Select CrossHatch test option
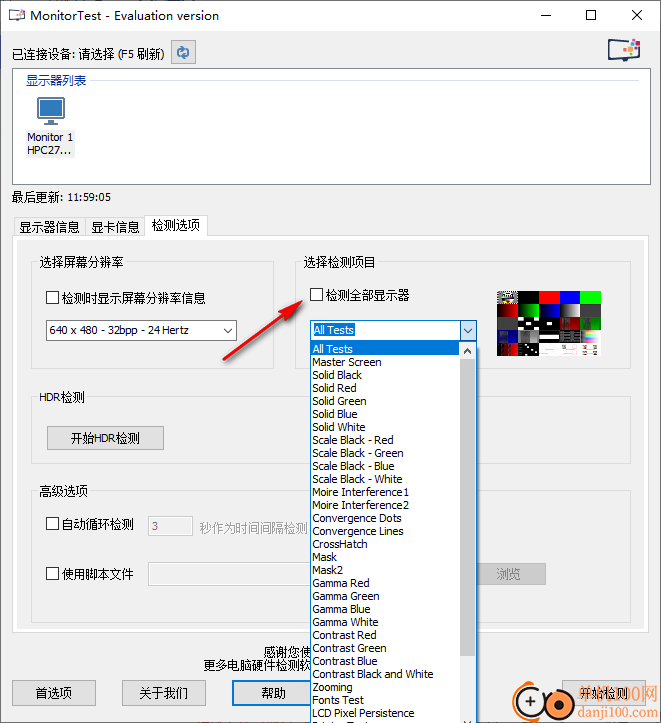661x723 pixels. pyautogui.click(x=385, y=544)
